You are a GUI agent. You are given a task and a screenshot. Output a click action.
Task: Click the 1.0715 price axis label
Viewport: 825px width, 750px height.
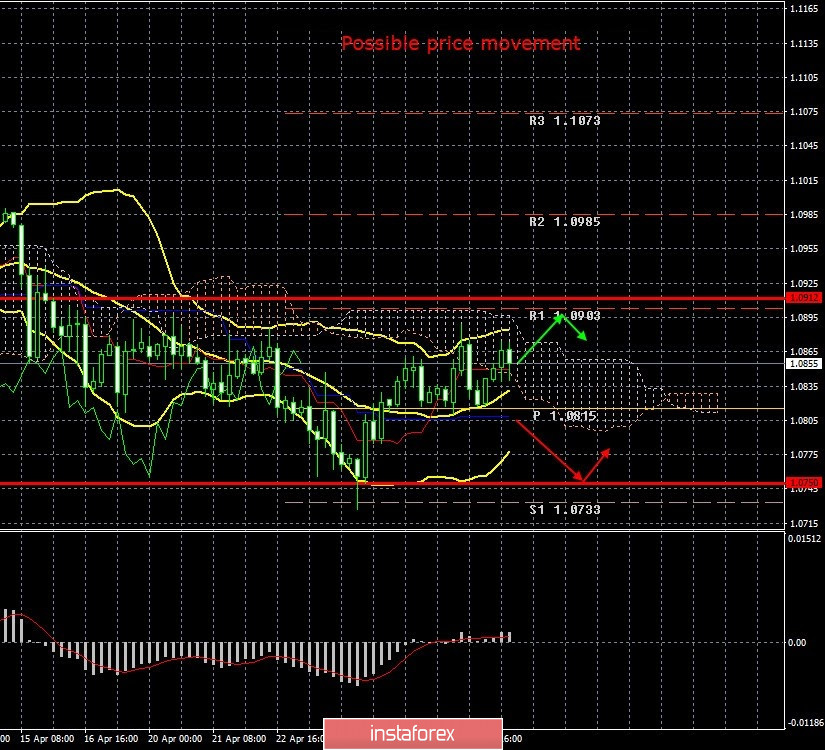coord(804,524)
